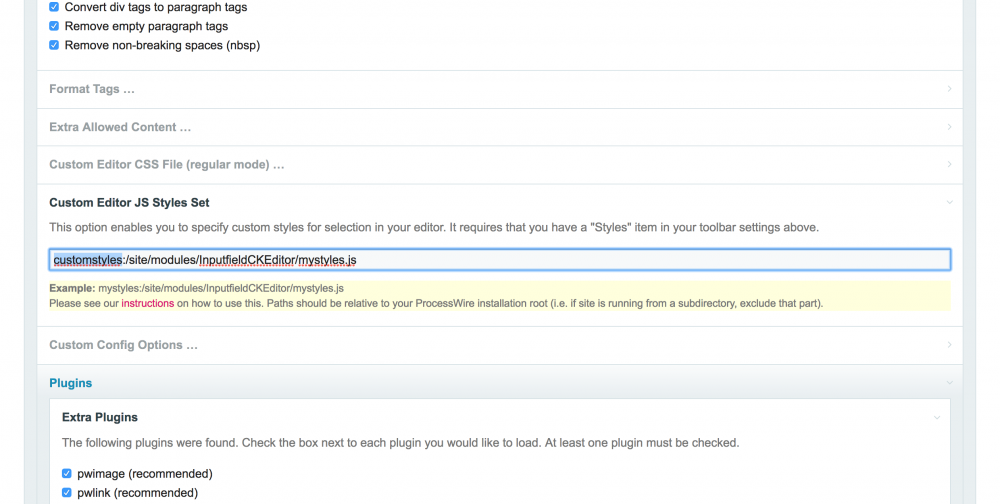The image size is (1000, 504).
Task: Click chevron beside Custom Editor CSS File
Action: coord(949,165)
